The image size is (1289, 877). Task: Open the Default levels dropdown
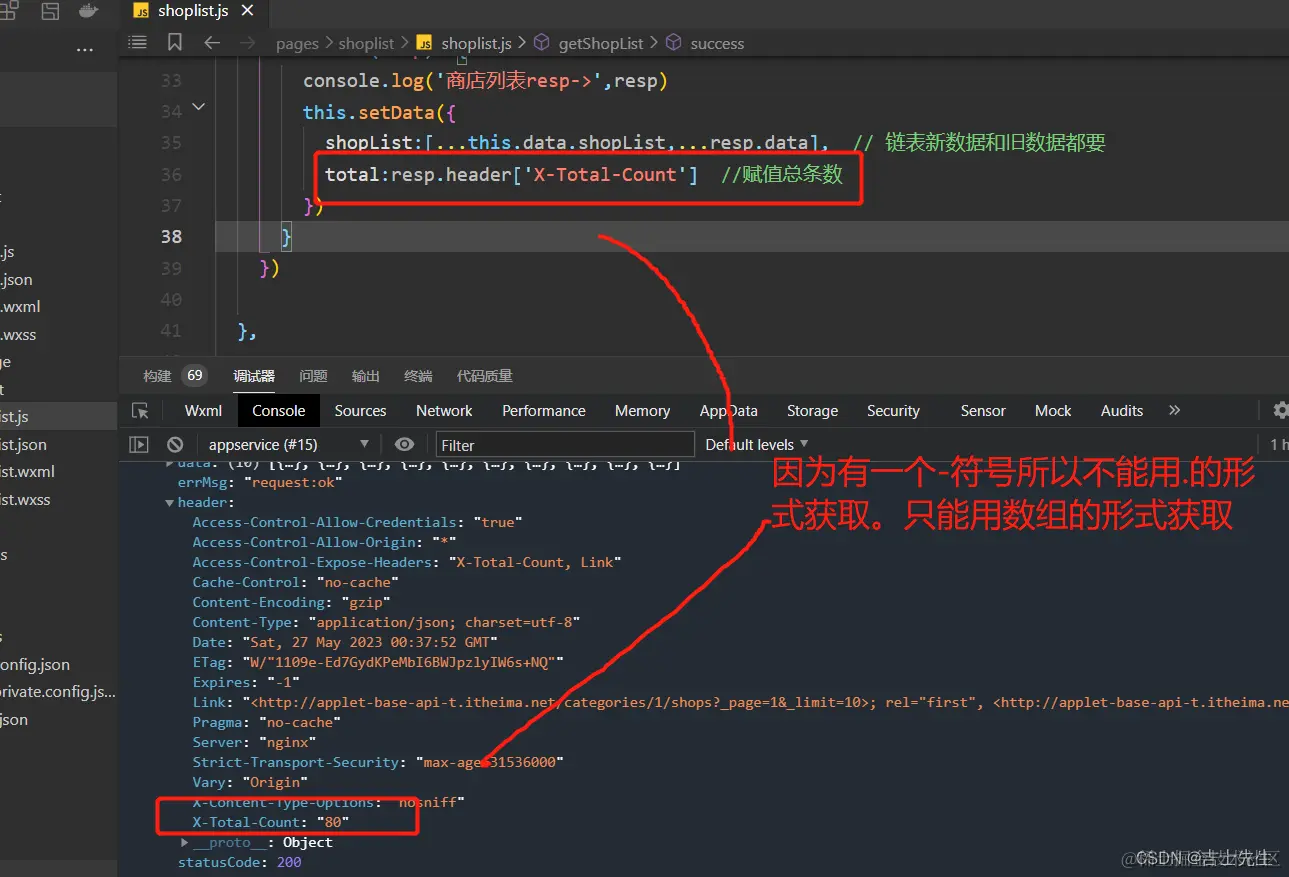point(757,445)
